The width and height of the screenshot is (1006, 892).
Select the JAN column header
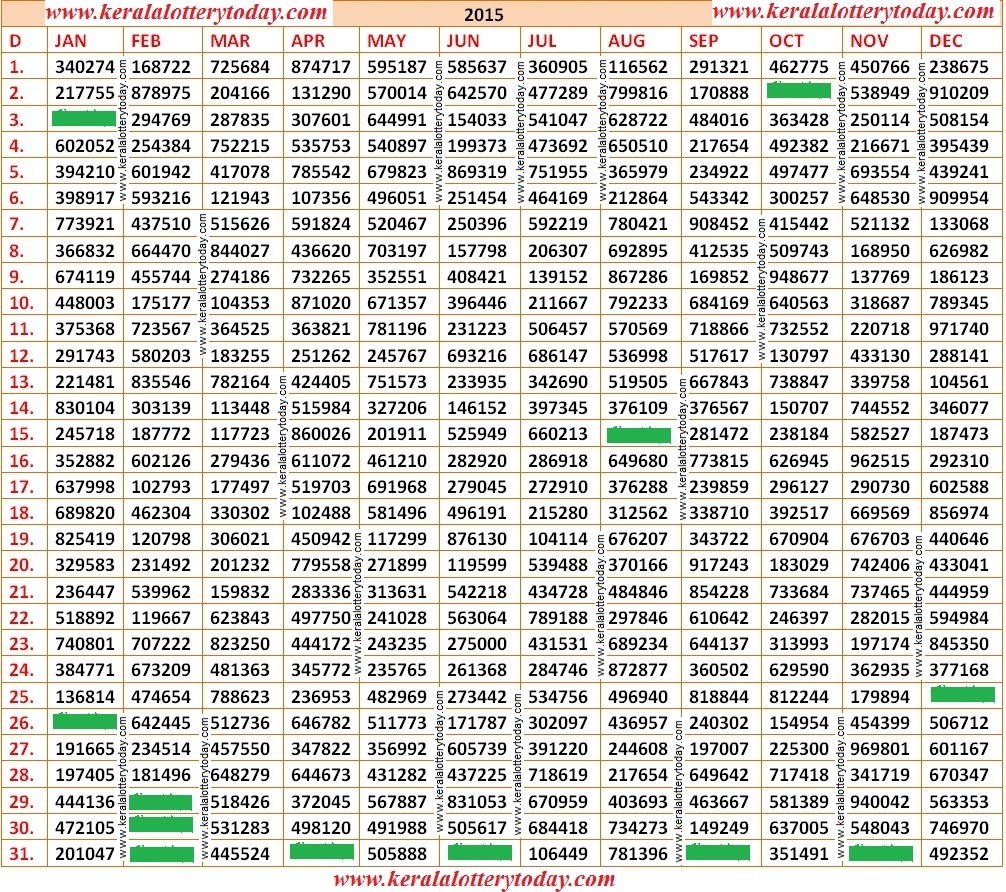70,42
